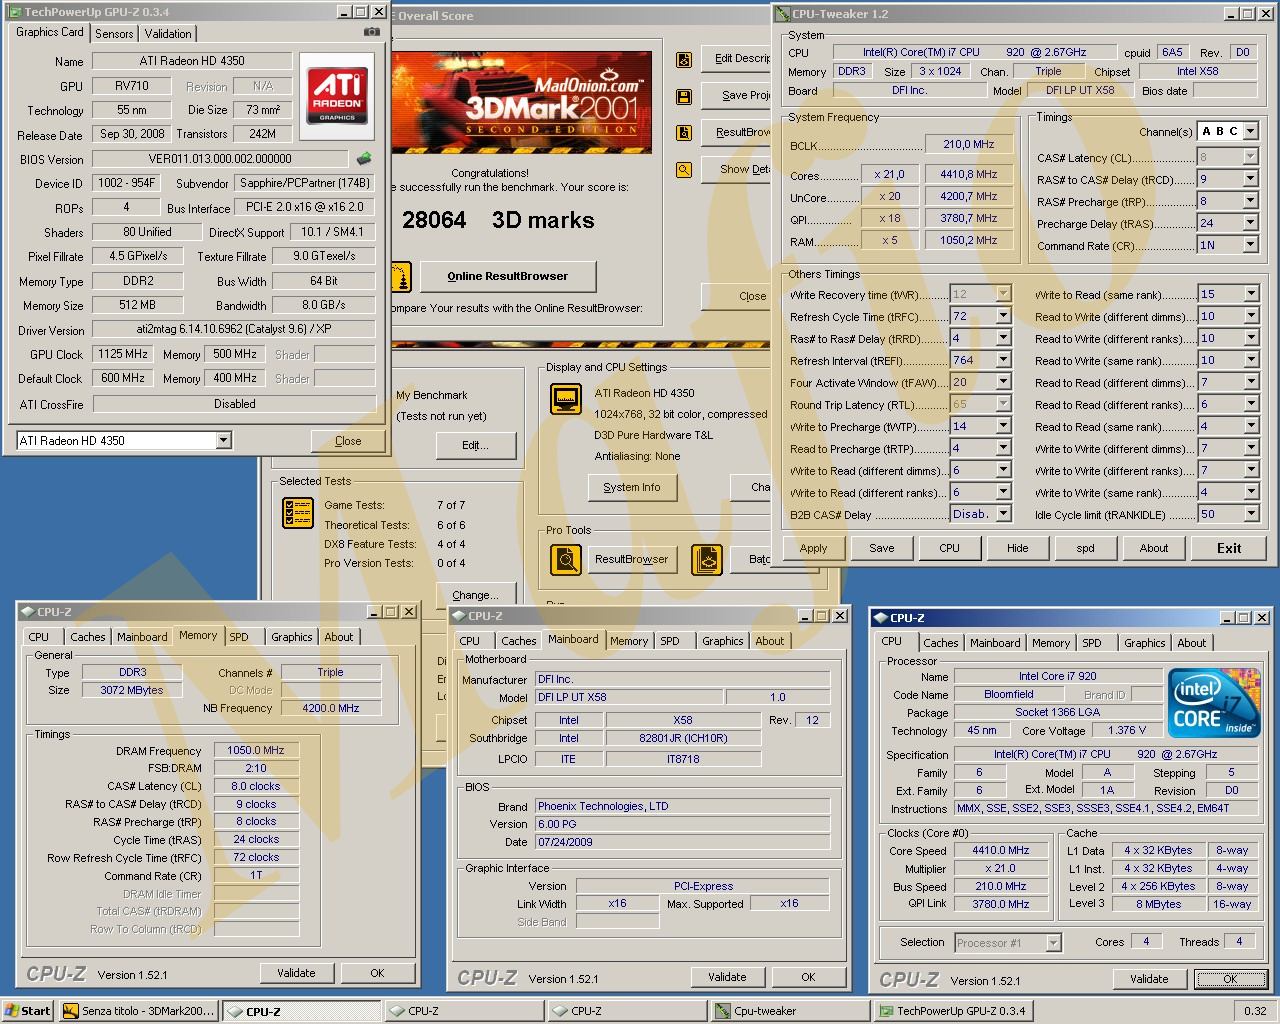Viewport: 1280px width, 1024px height.
Task: Switch to the Validation tab in GPU-Z
Action: (x=168, y=33)
